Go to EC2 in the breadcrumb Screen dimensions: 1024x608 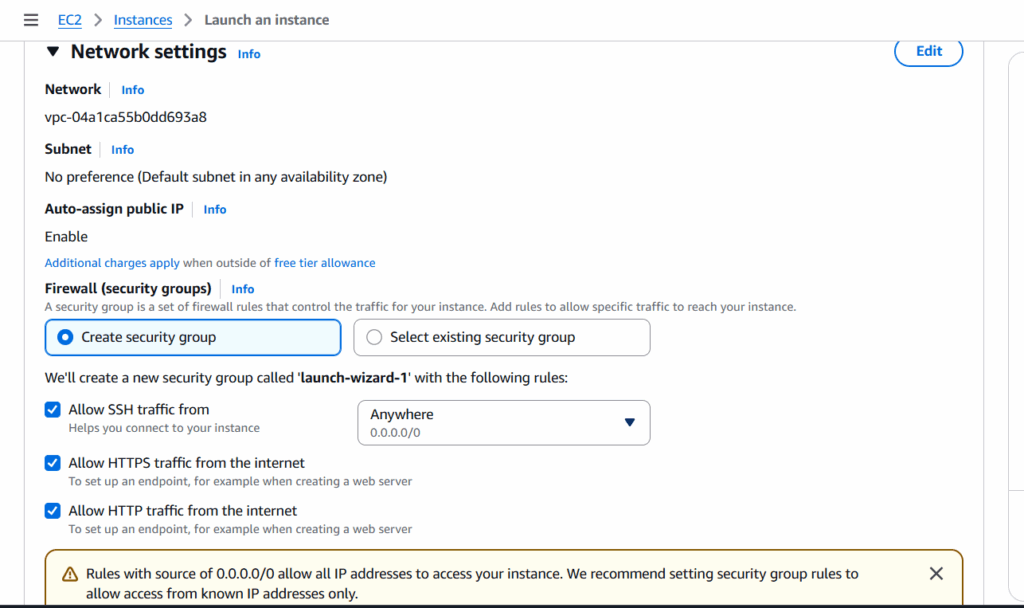tap(70, 20)
